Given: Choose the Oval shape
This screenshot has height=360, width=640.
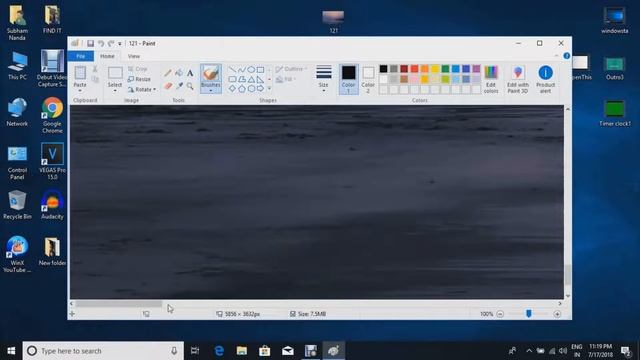Looking at the screenshot, I should (251, 69).
